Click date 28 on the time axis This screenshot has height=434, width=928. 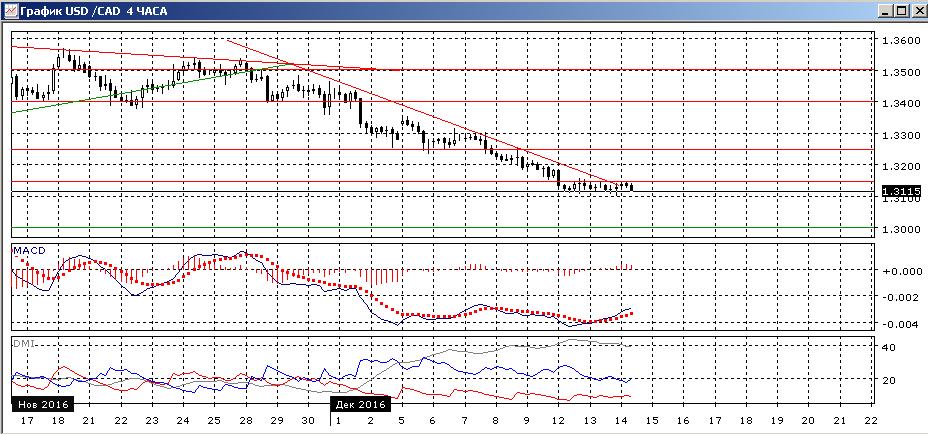(x=245, y=420)
